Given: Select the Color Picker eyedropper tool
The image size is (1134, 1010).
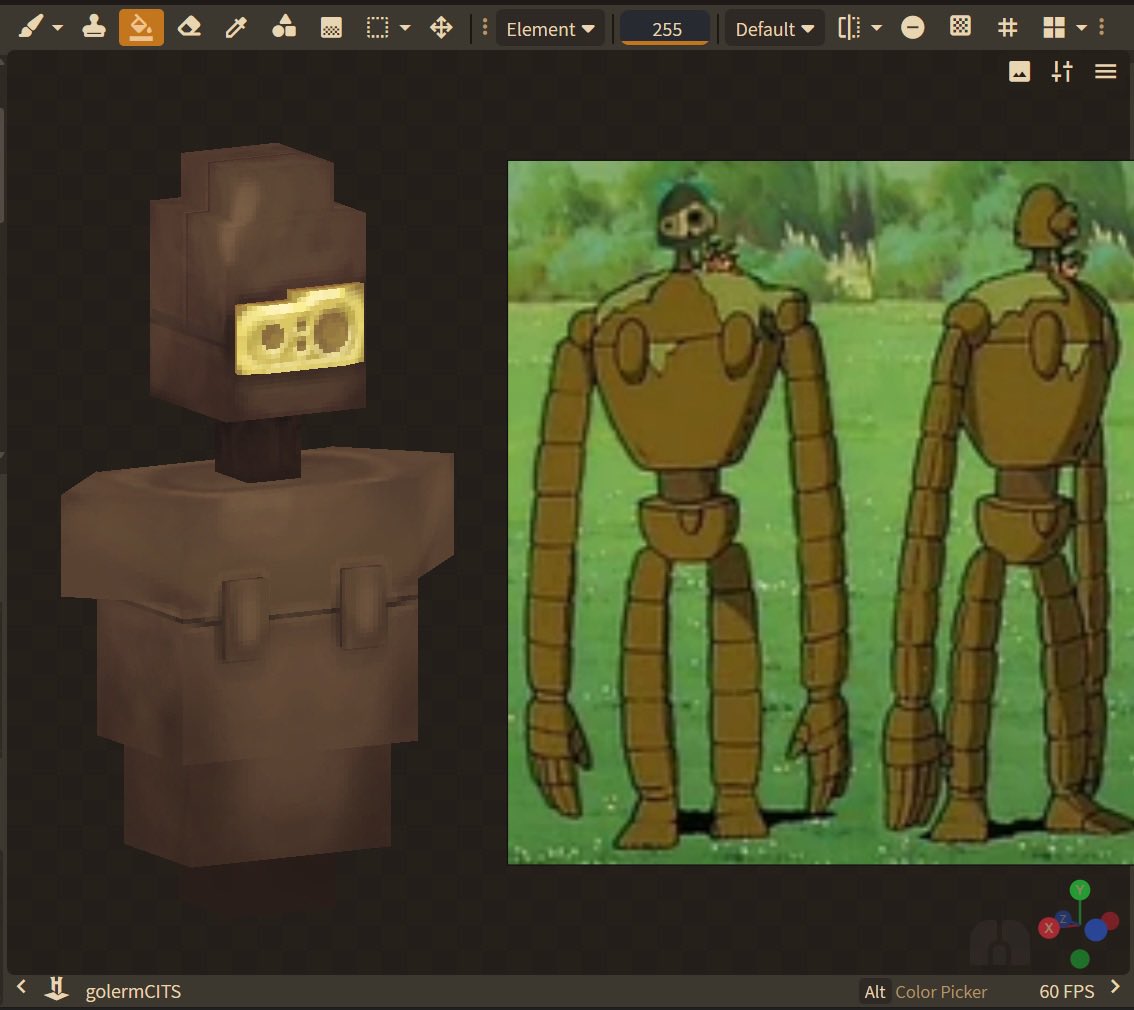Looking at the screenshot, I should coord(236,28).
